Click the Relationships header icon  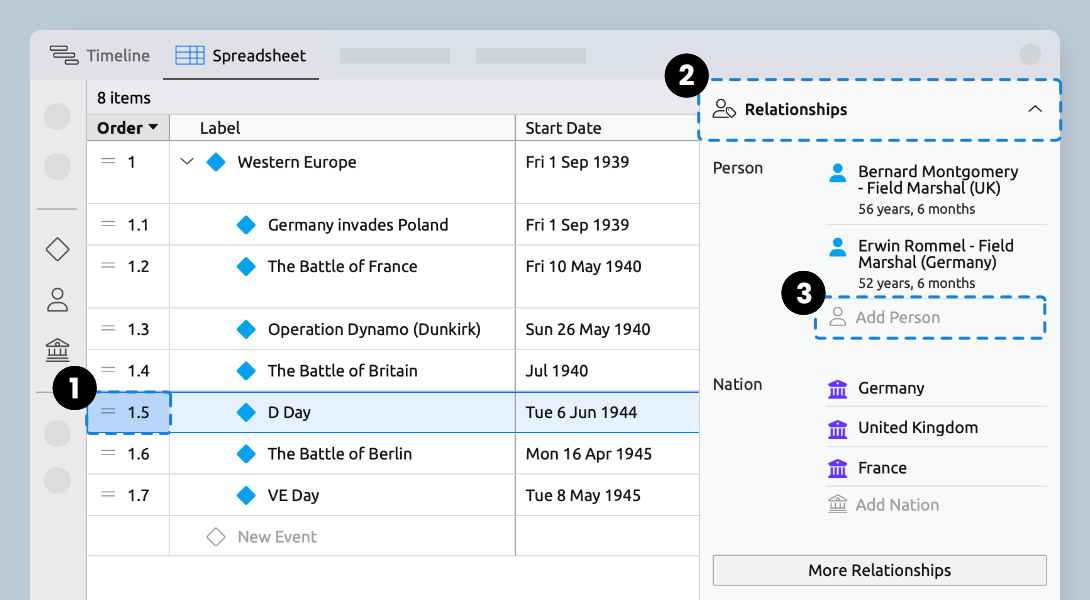coord(724,109)
